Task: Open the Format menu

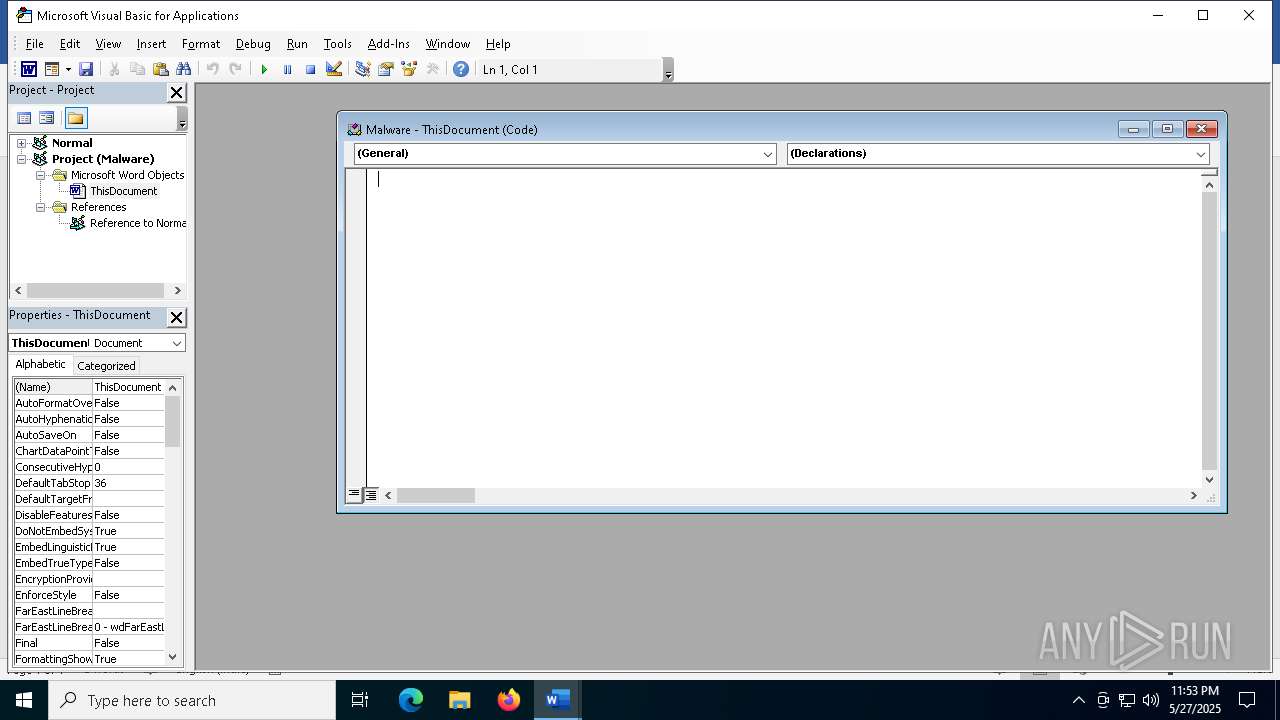Action: pyautogui.click(x=201, y=44)
